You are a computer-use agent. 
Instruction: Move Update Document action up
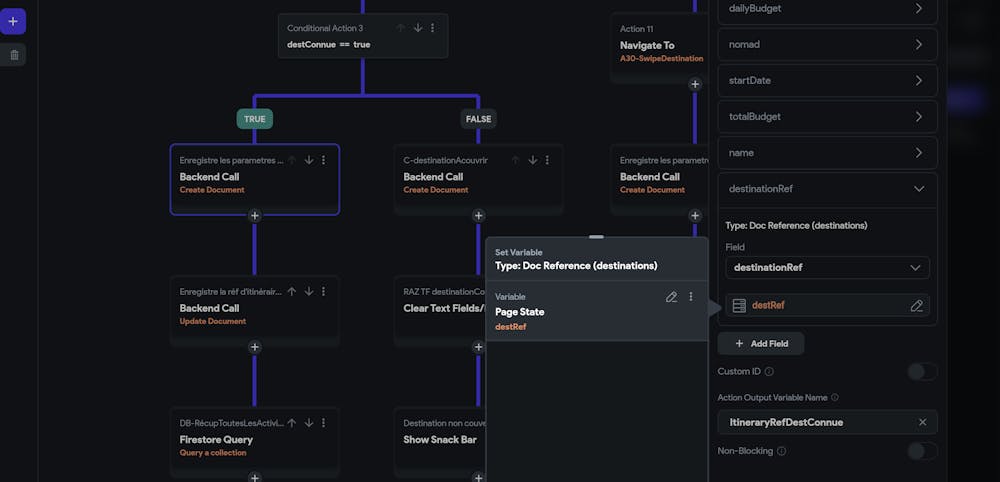tap(291, 291)
